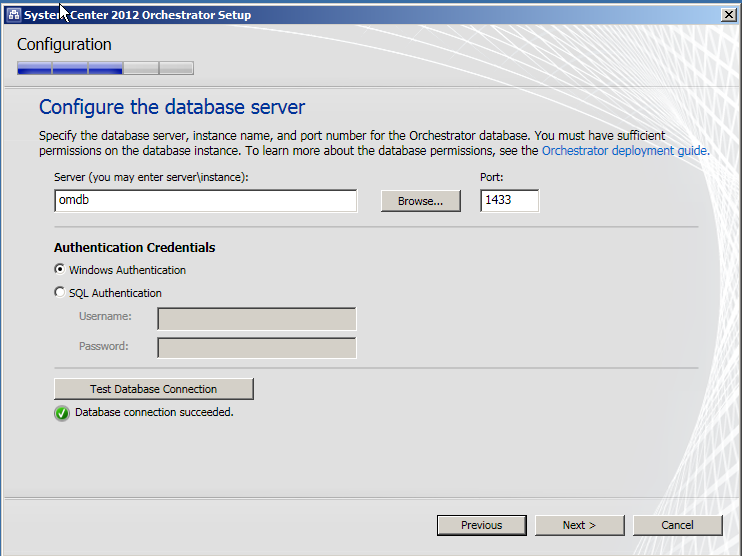Click the window title 'System Center 2012 Orchestrator Setup'

click(138, 15)
